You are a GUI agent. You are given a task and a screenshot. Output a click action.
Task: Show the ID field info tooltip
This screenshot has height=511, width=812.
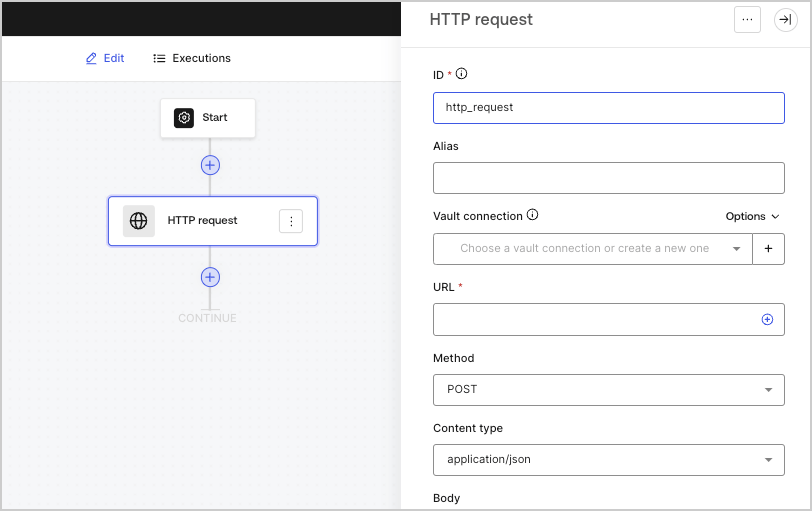tap(461, 74)
